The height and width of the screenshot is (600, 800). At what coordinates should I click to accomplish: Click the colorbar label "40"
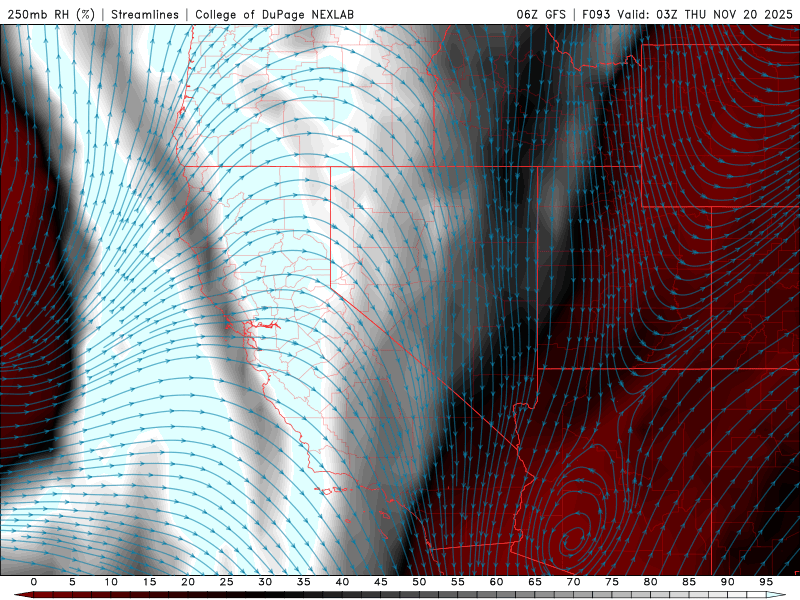click(x=342, y=582)
